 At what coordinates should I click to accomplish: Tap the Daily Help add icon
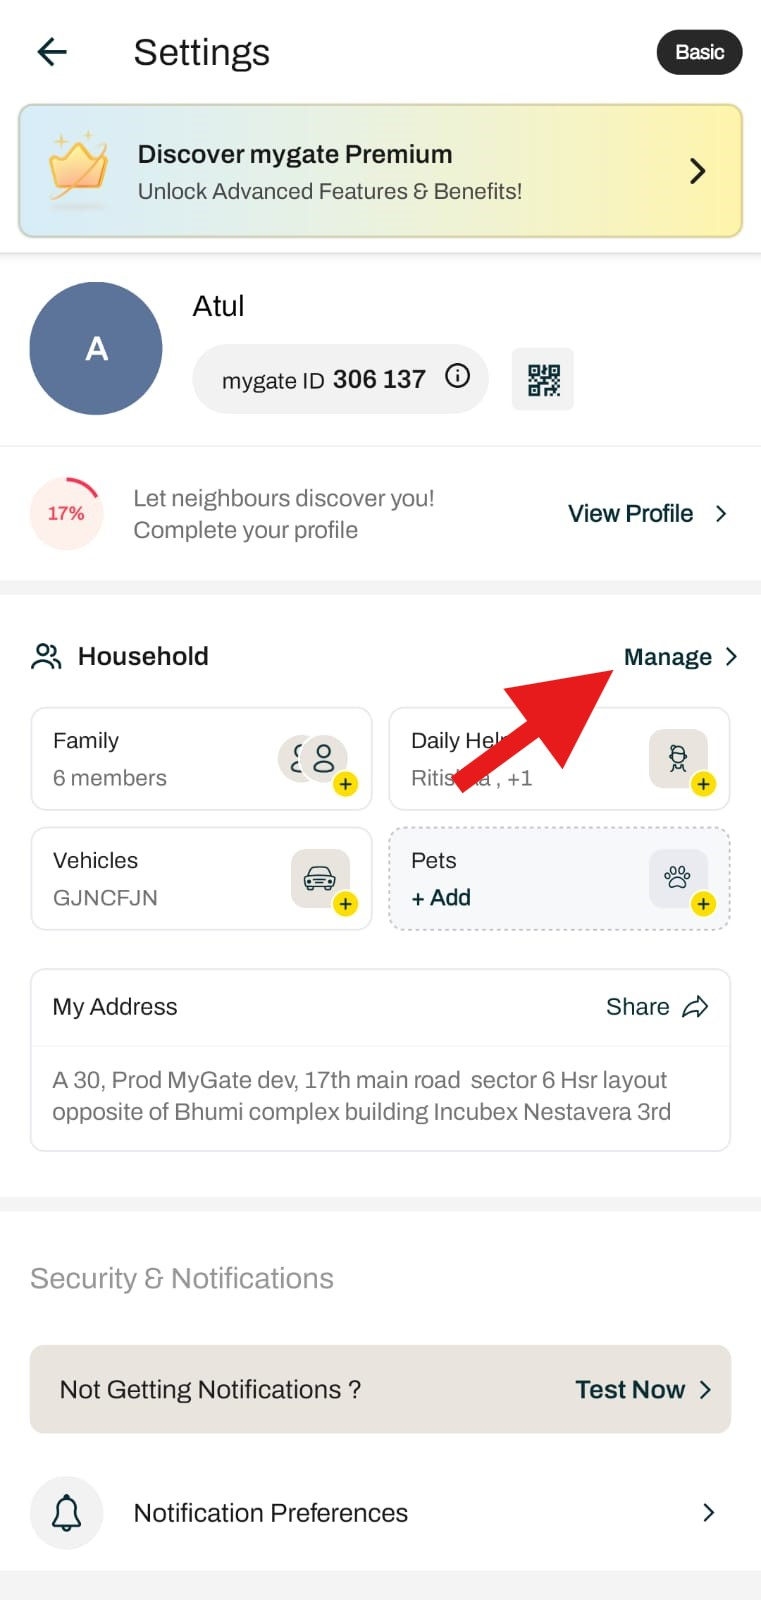(x=703, y=784)
